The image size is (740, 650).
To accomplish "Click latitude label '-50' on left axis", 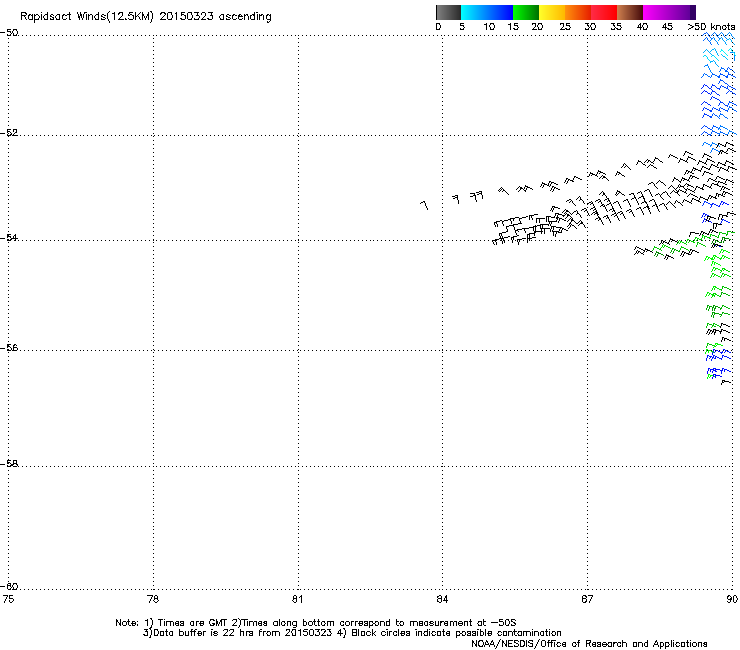I will tap(9, 33).
